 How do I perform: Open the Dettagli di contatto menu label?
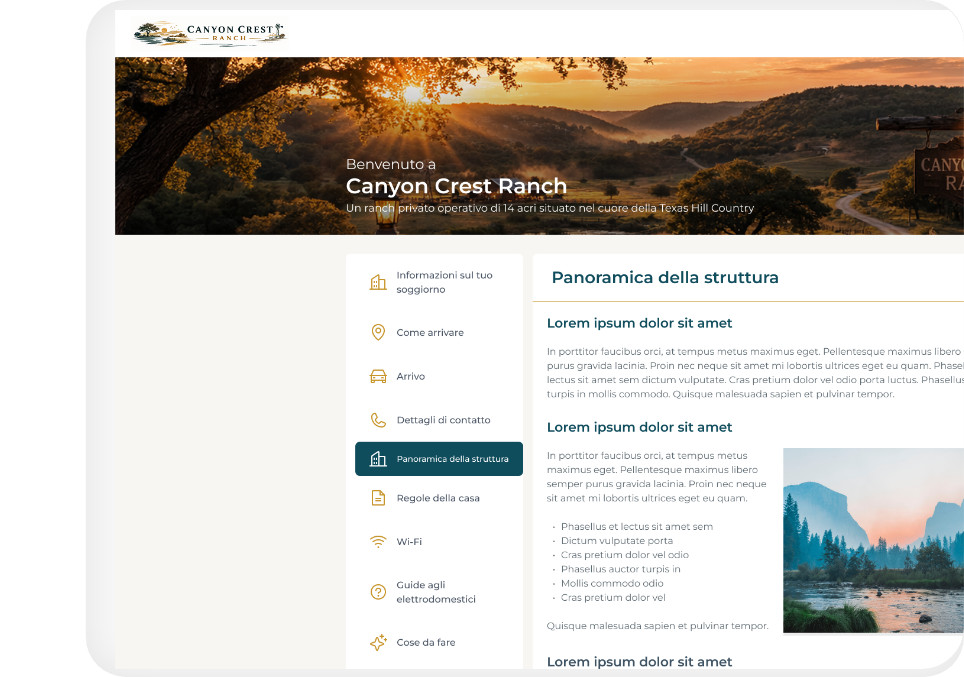point(443,421)
